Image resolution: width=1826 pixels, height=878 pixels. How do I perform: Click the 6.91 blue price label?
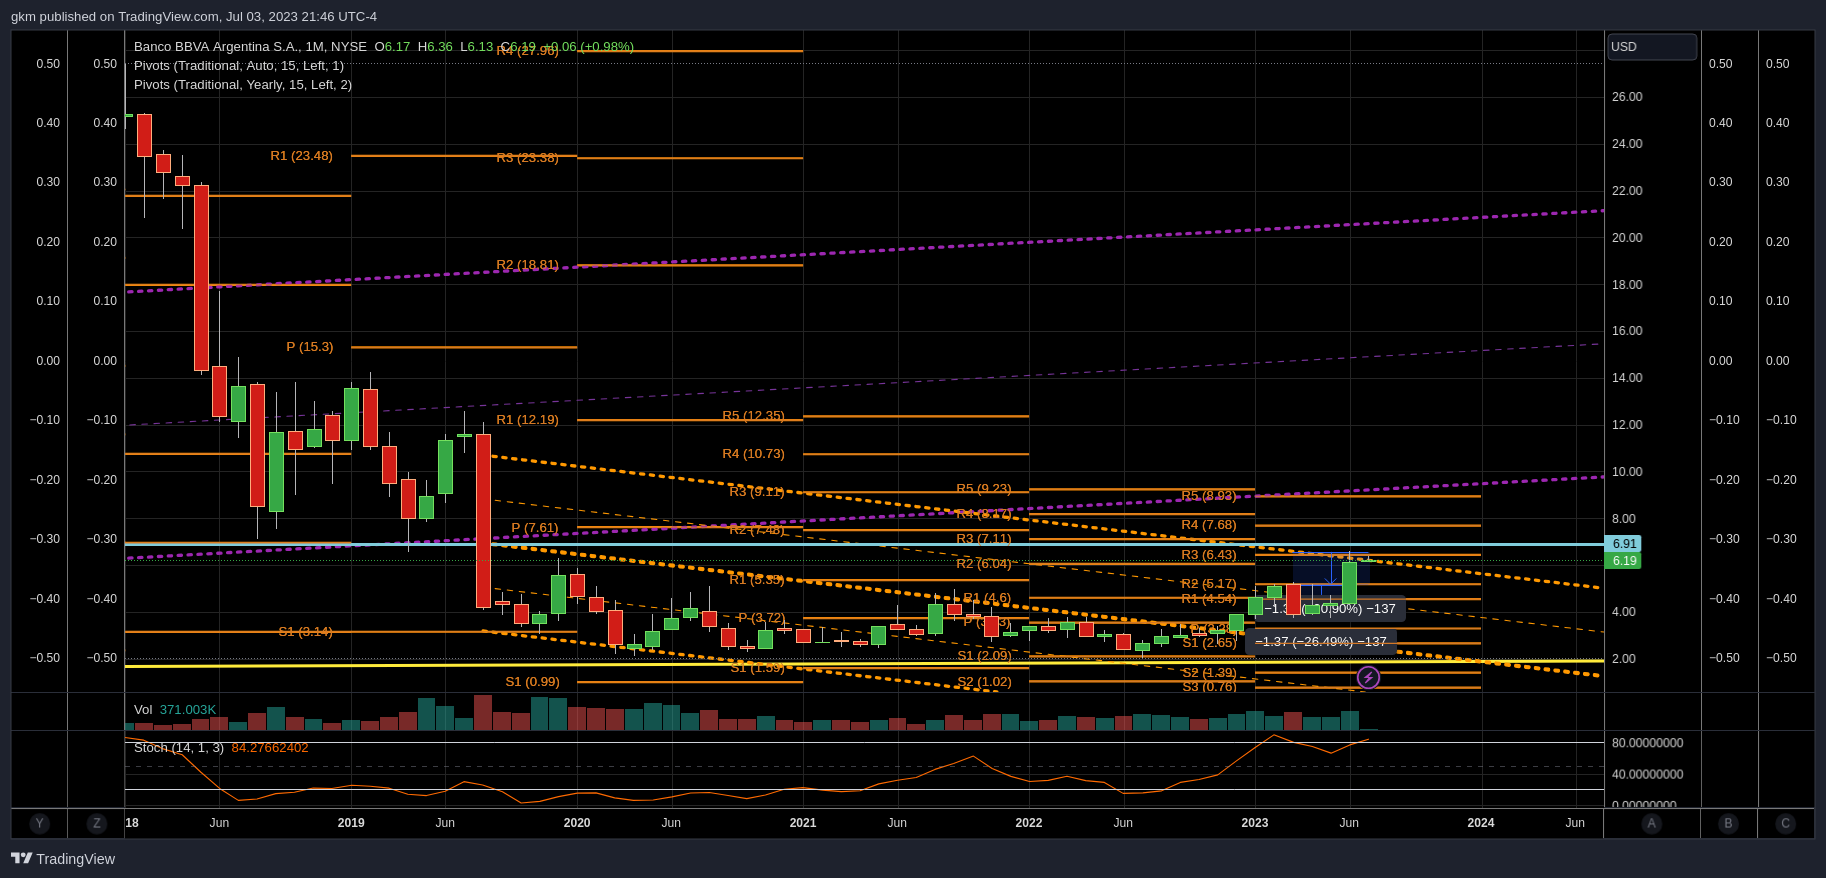point(1623,544)
